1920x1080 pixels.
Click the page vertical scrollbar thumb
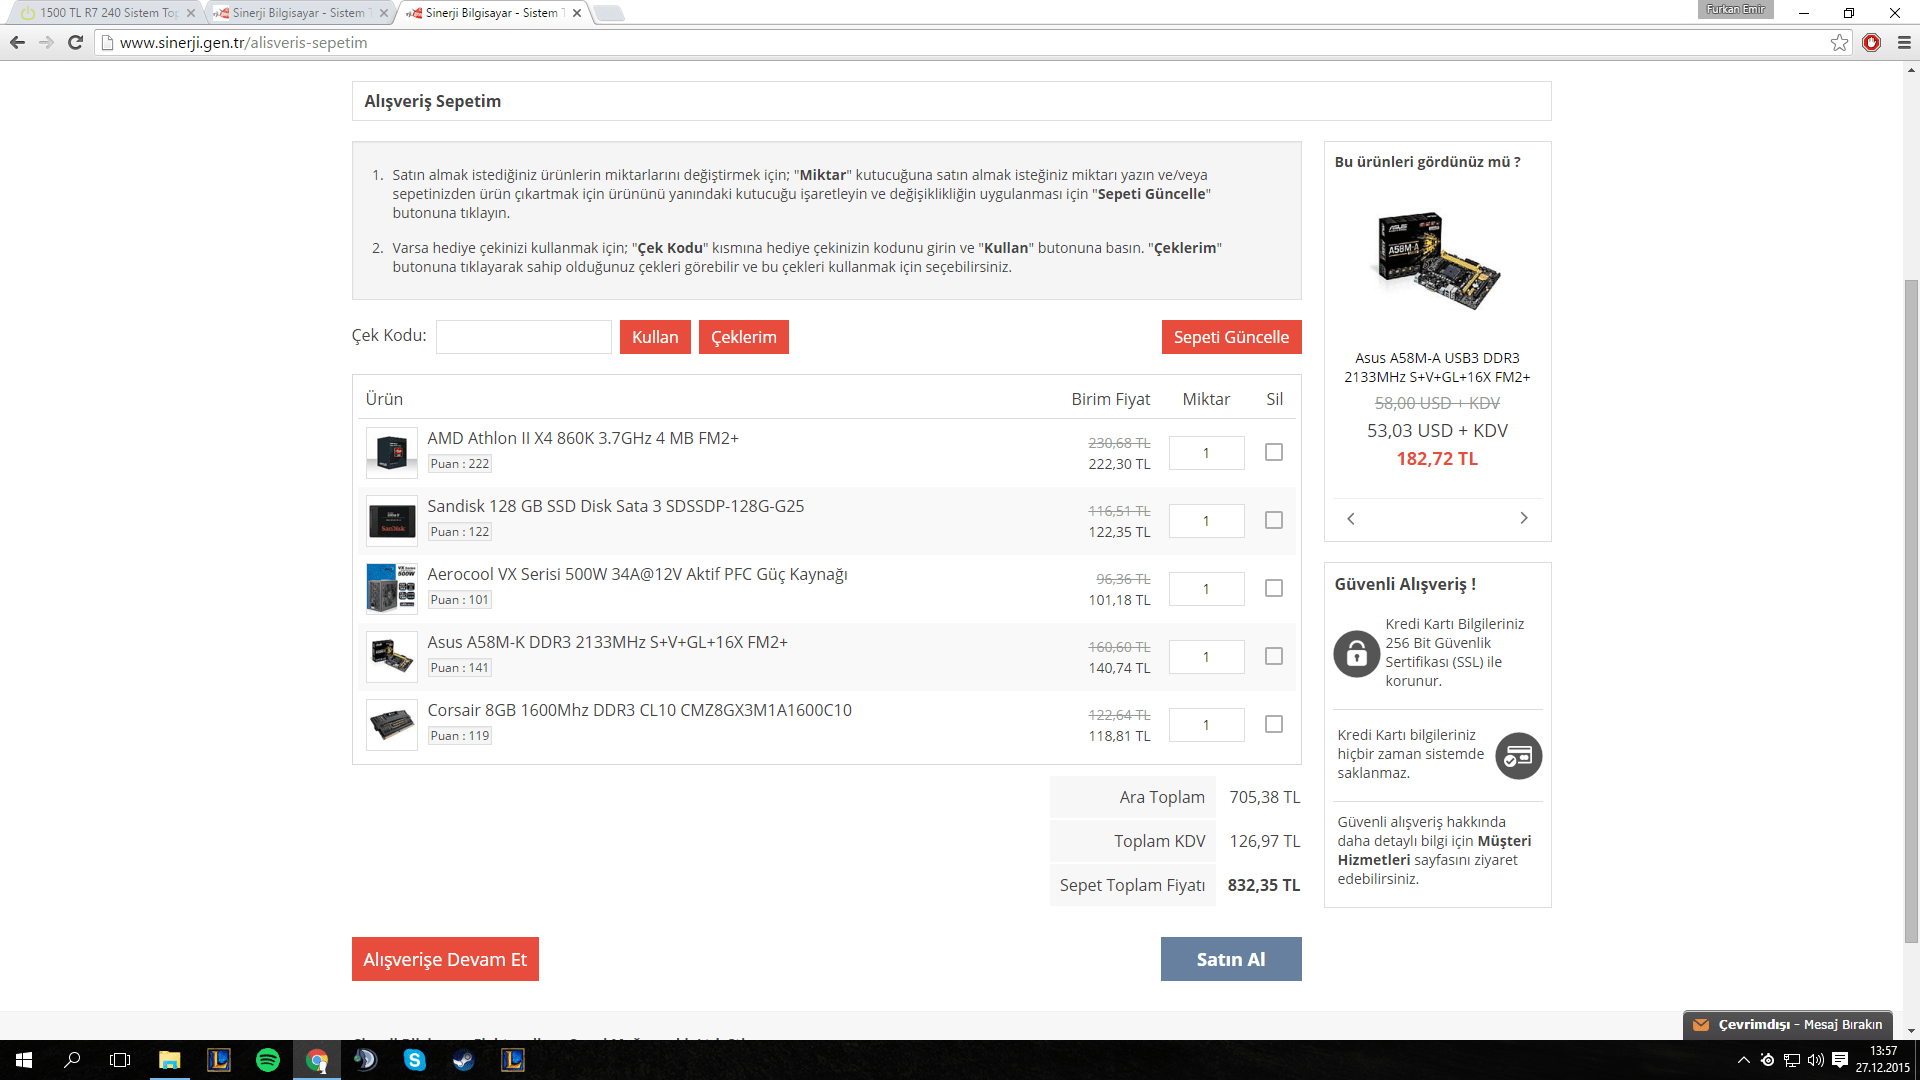pyautogui.click(x=1911, y=610)
